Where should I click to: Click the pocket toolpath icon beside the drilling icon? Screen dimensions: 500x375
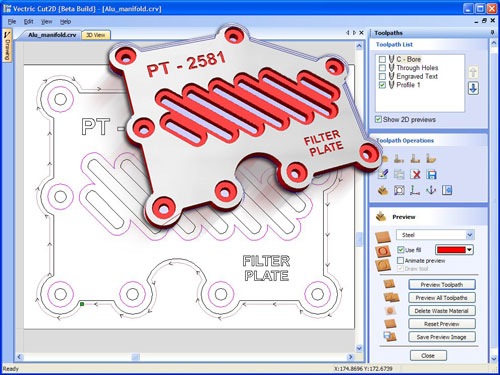(415, 158)
